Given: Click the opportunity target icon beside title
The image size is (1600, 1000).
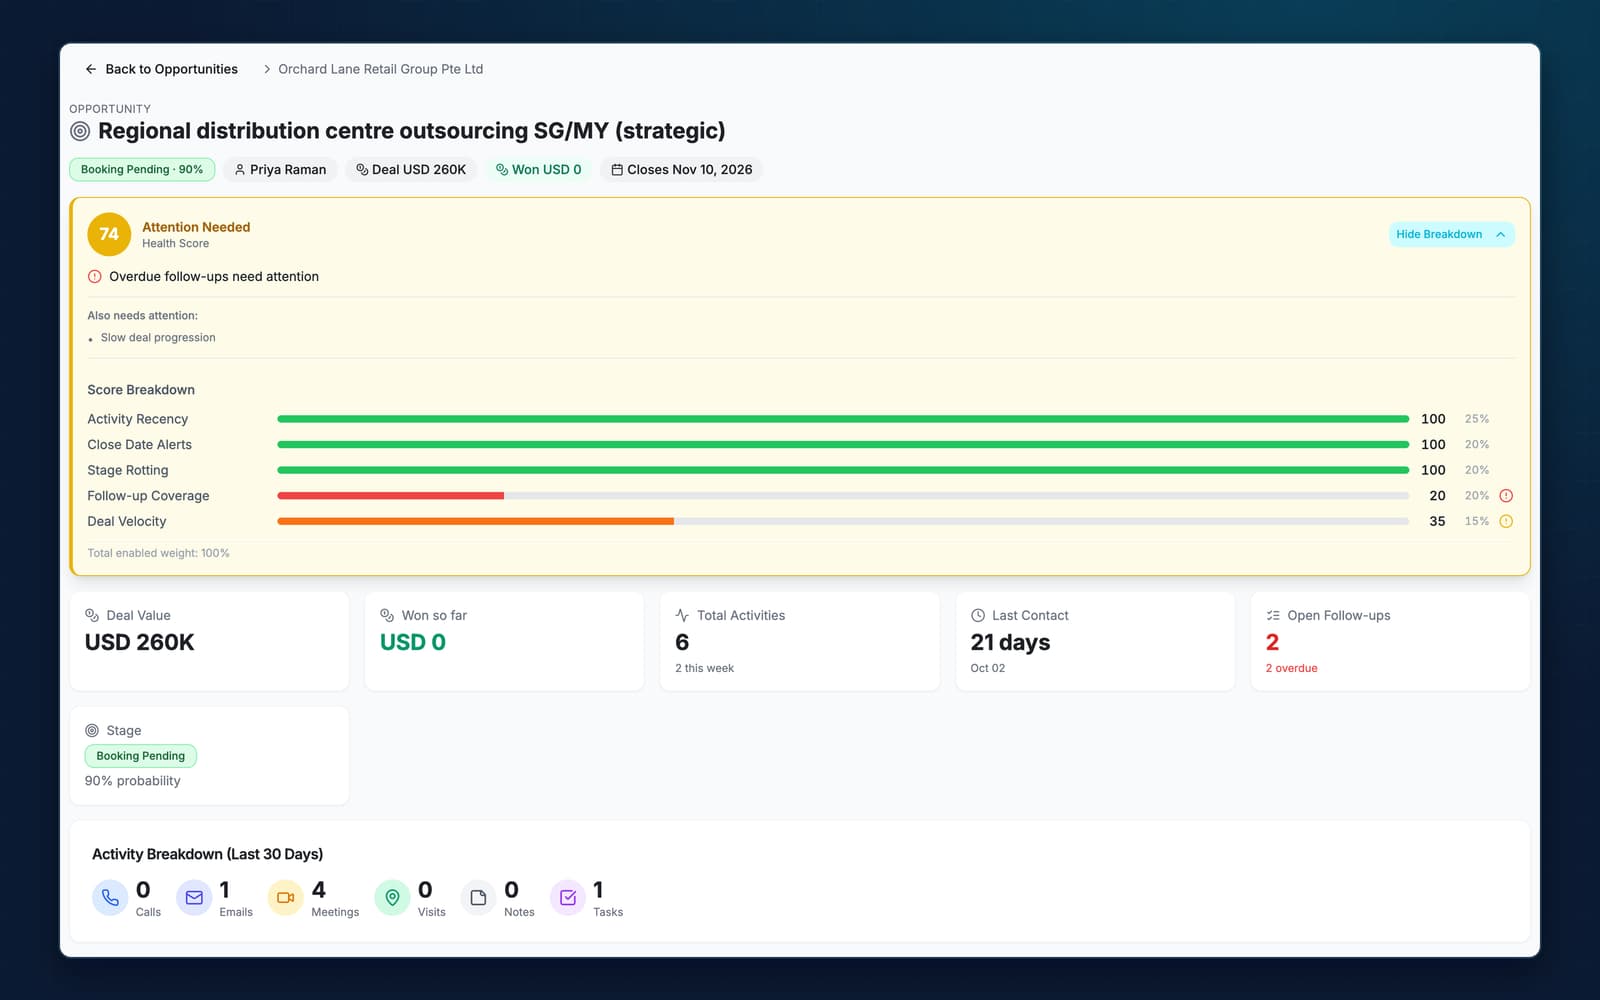Looking at the screenshot, I should point(80,131).
